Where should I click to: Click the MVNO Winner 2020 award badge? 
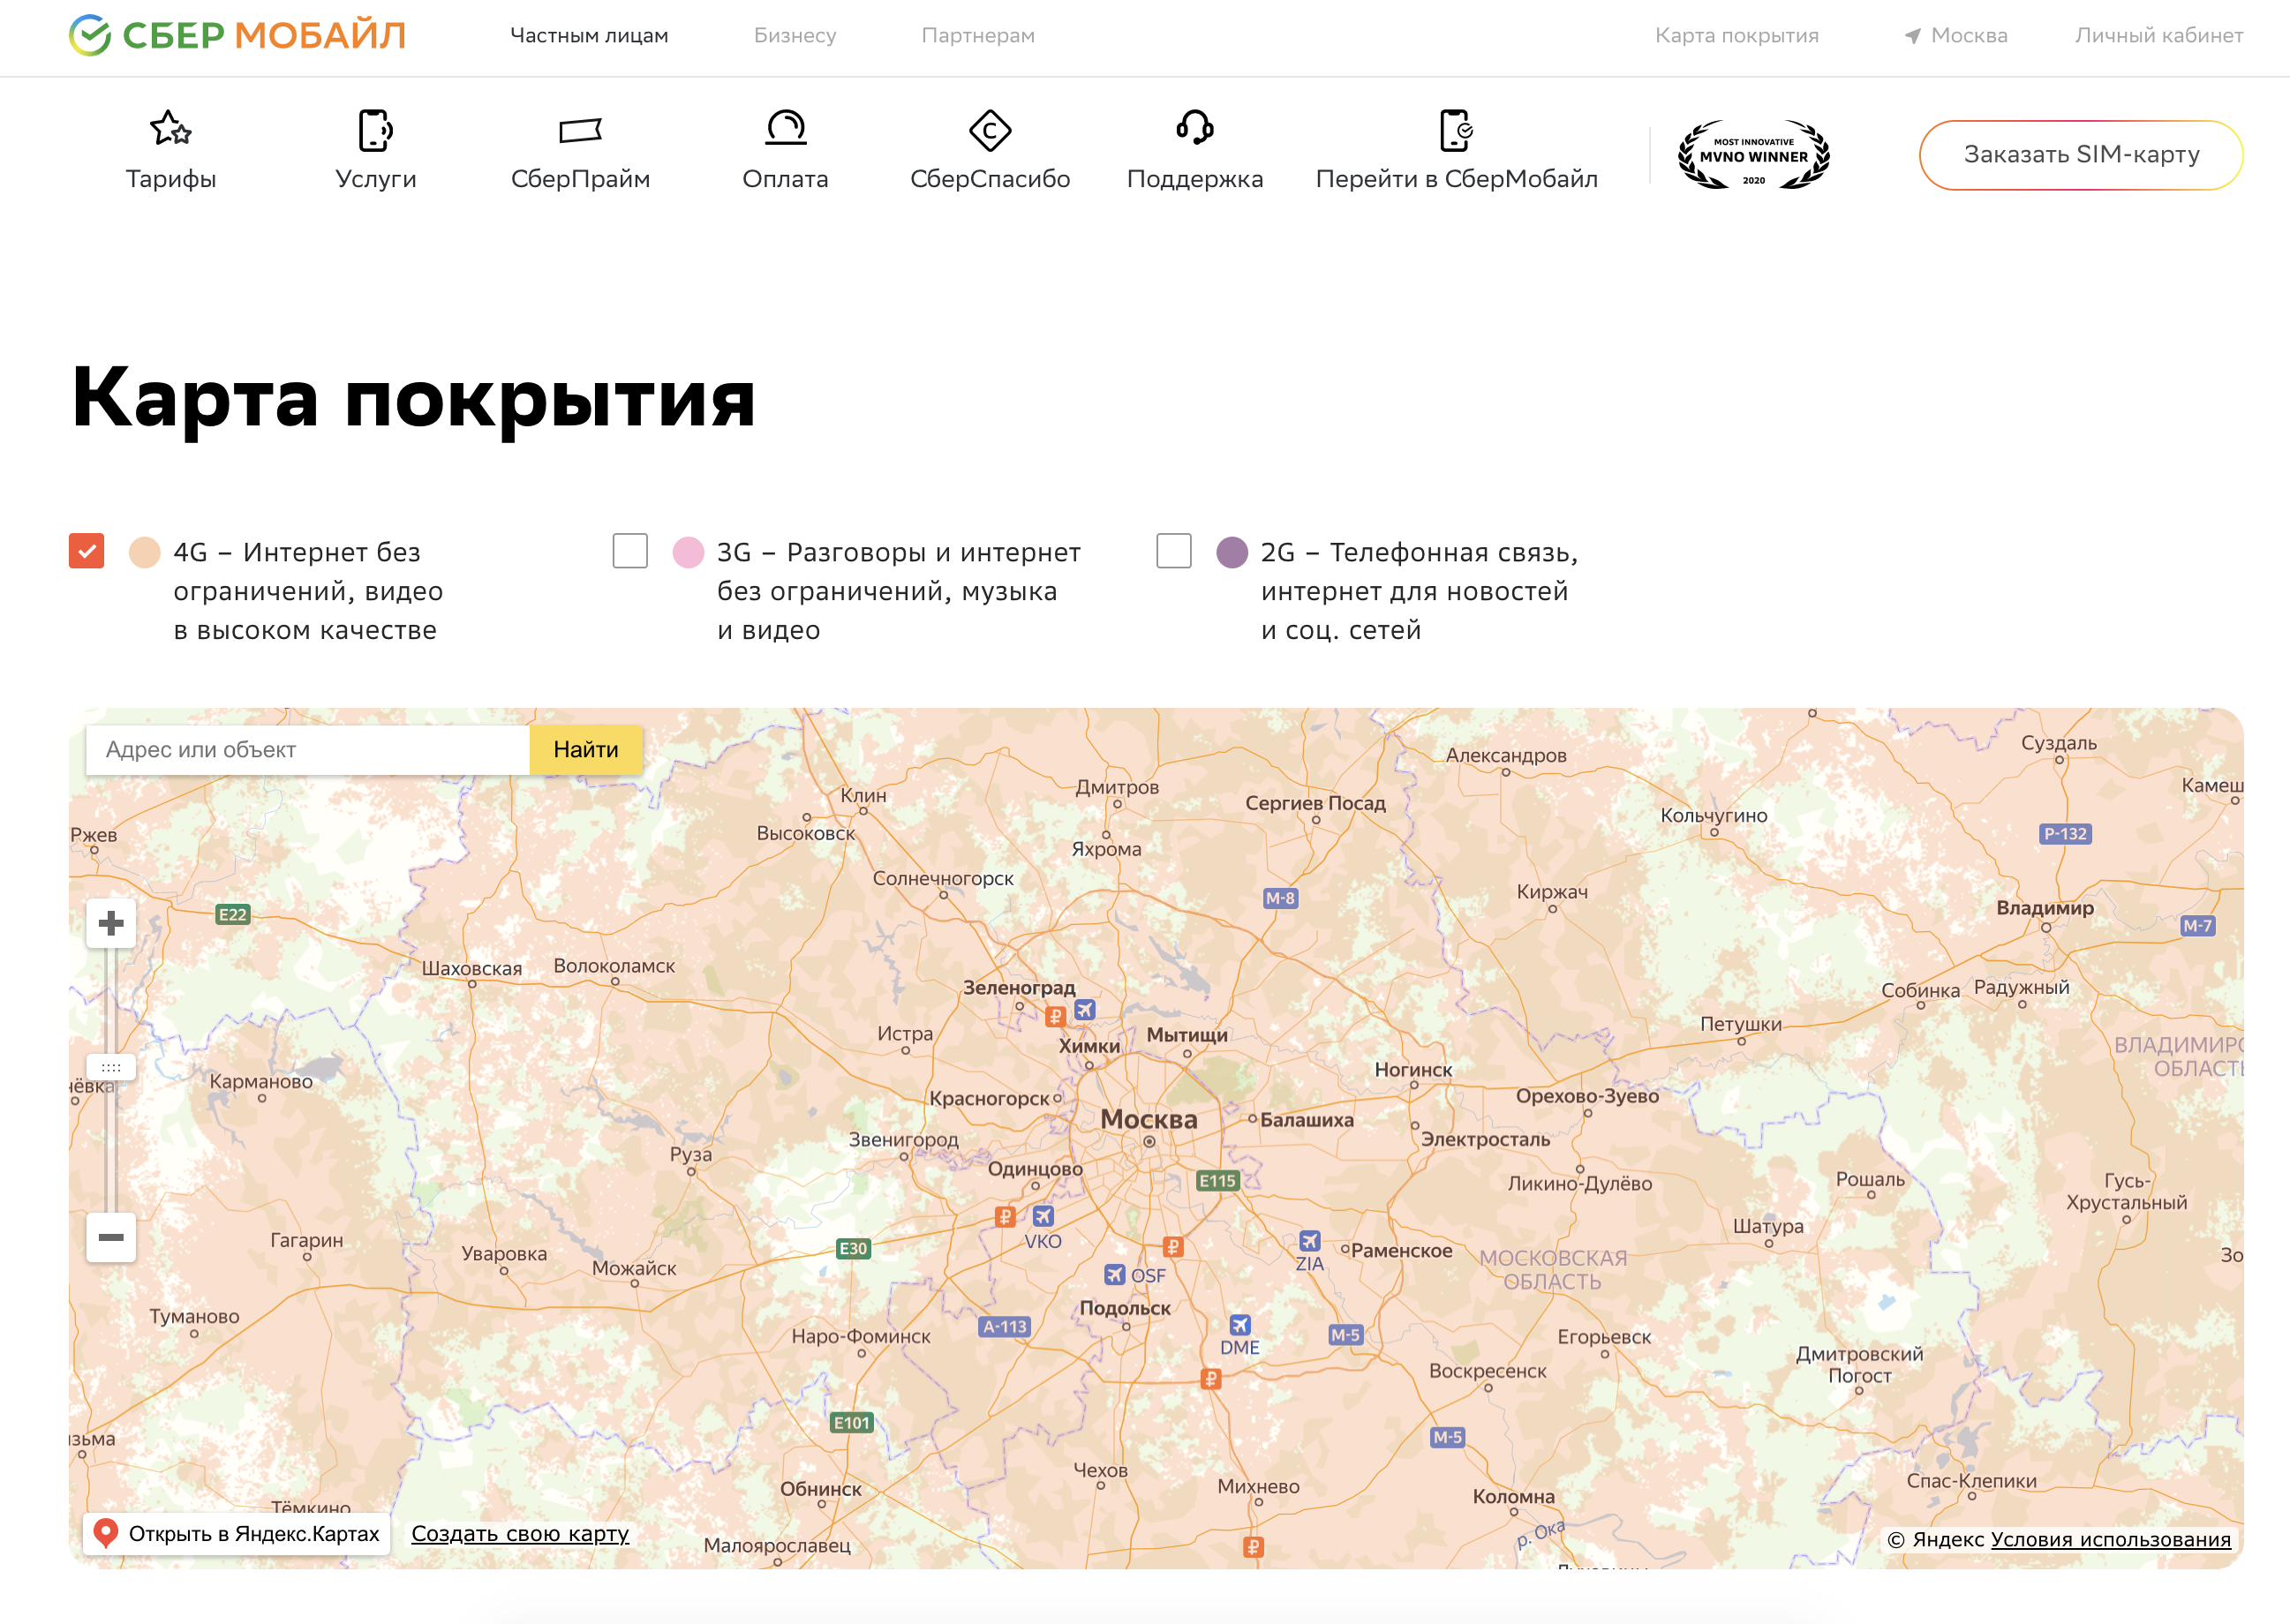pos(1753,155)
